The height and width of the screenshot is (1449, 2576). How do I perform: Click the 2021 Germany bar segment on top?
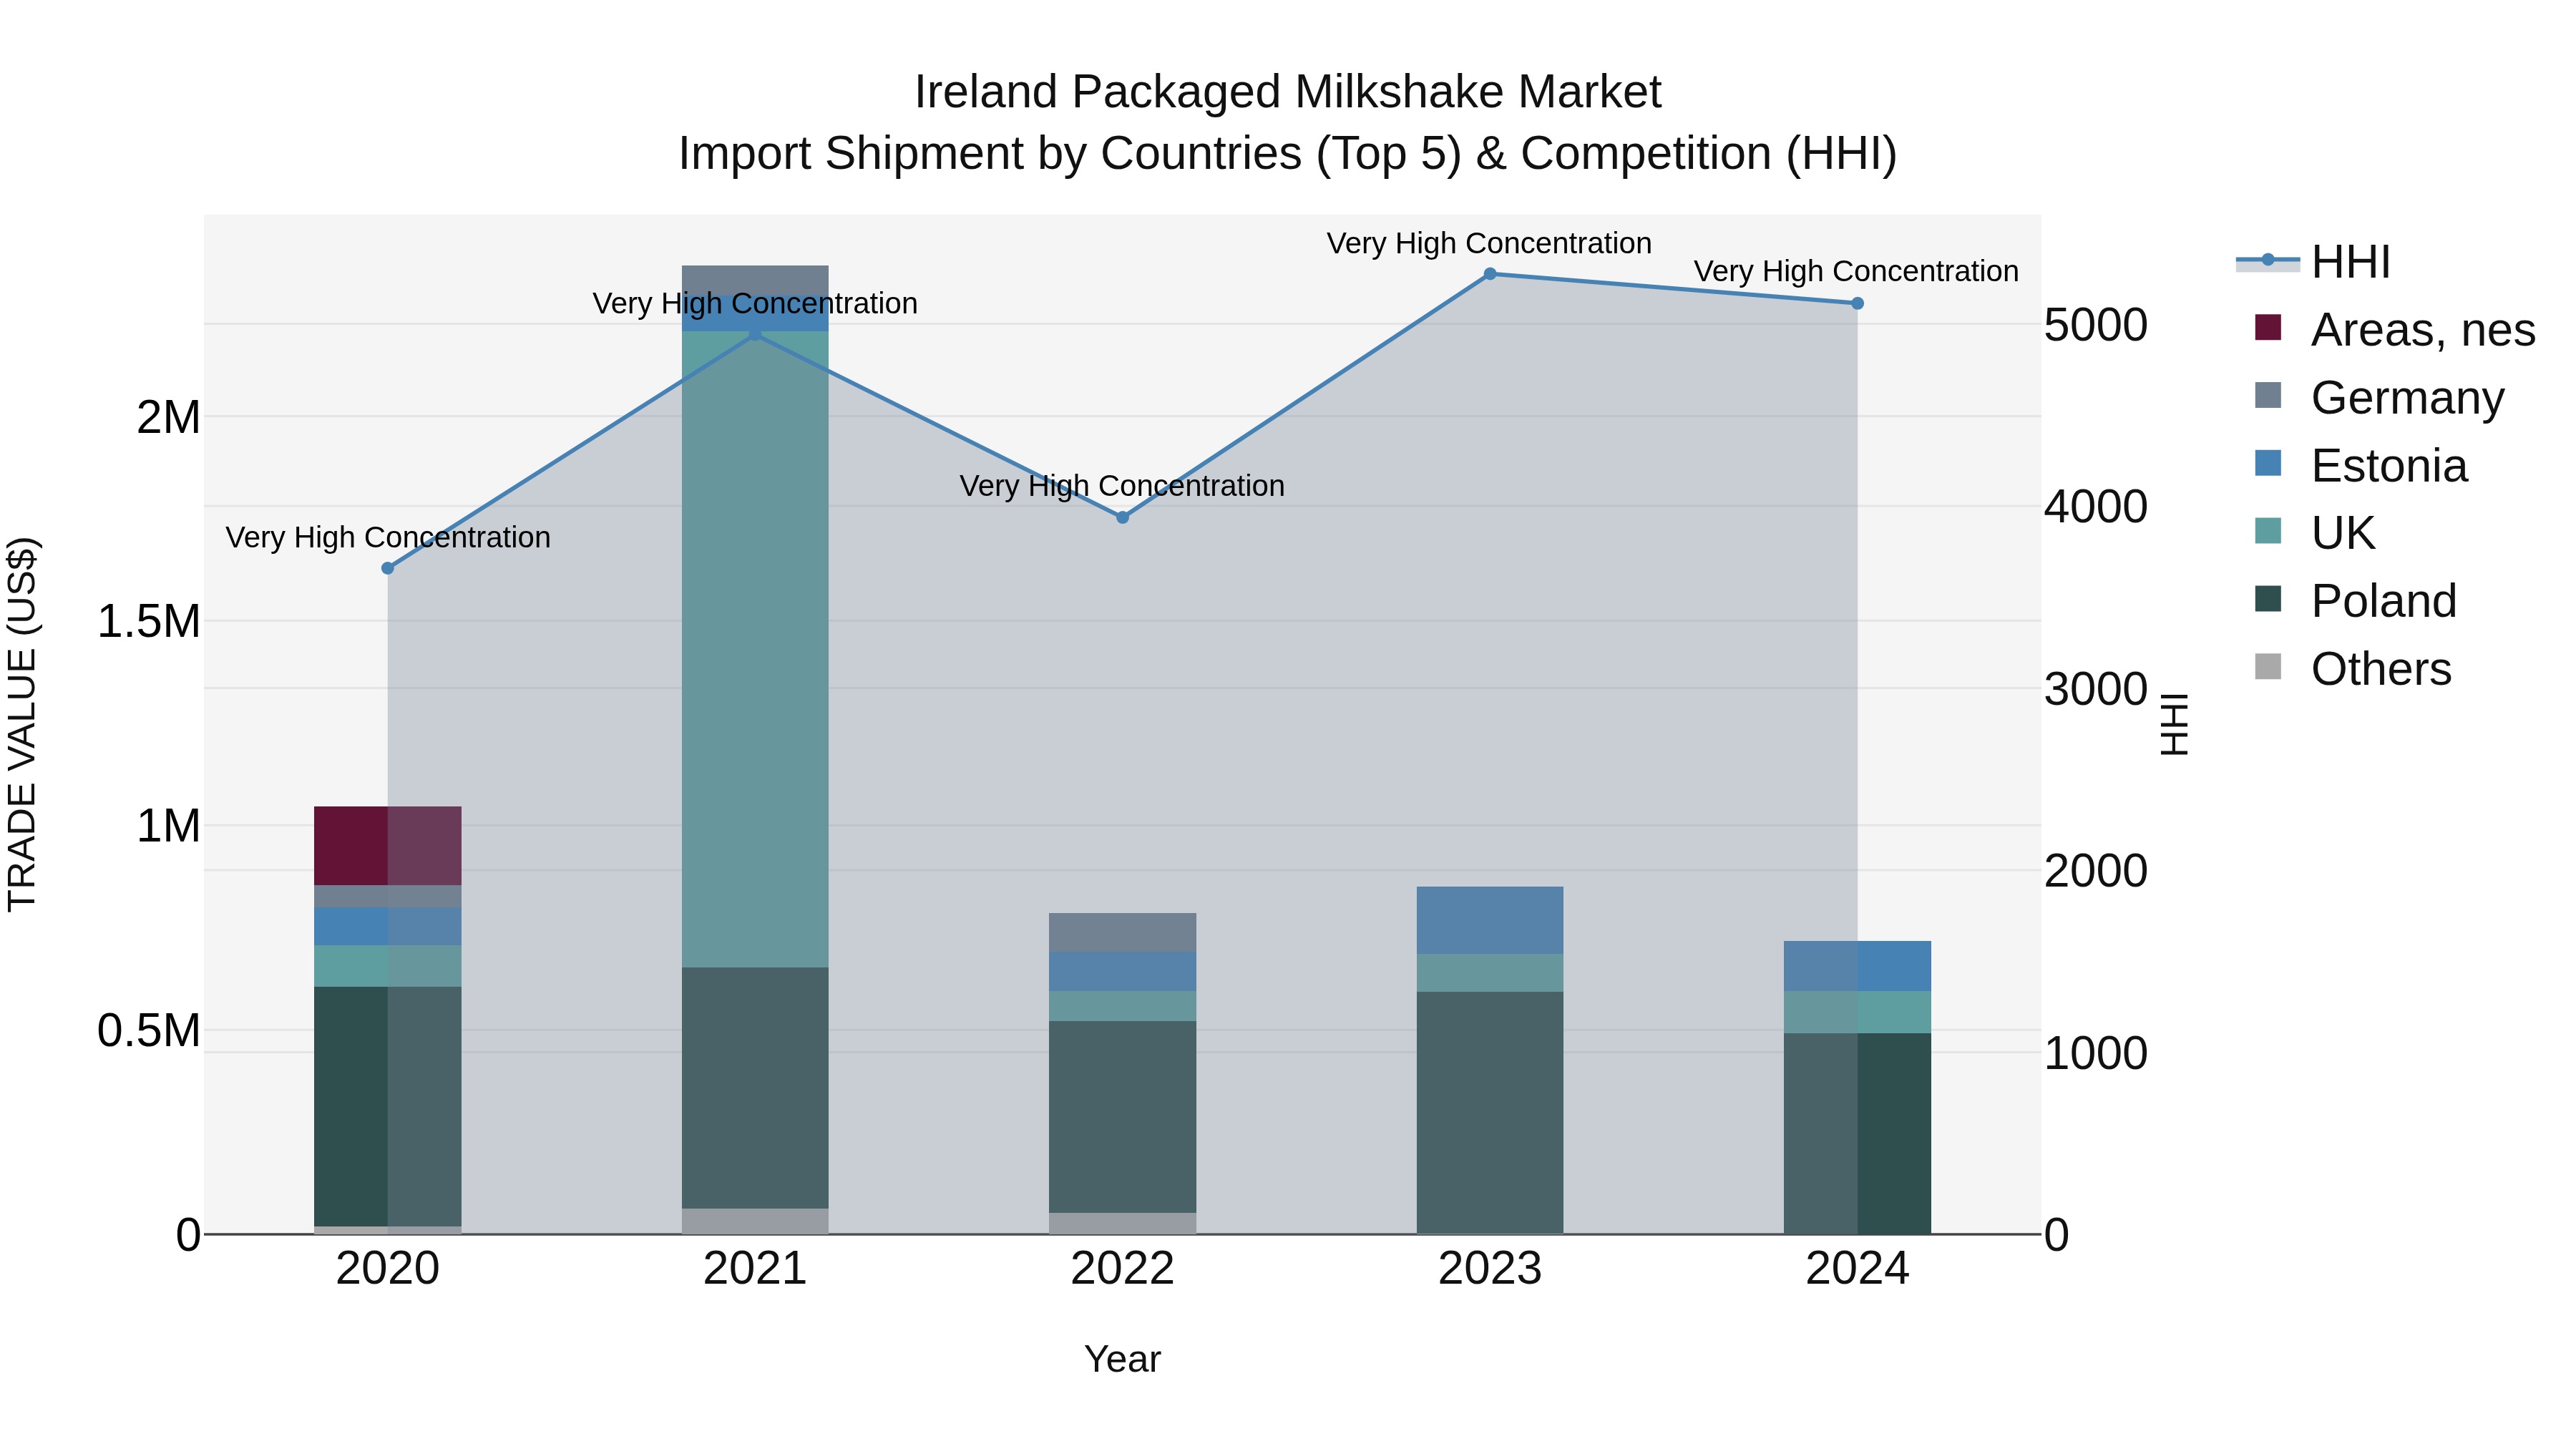pyautogui.click(x=755, y=278)
